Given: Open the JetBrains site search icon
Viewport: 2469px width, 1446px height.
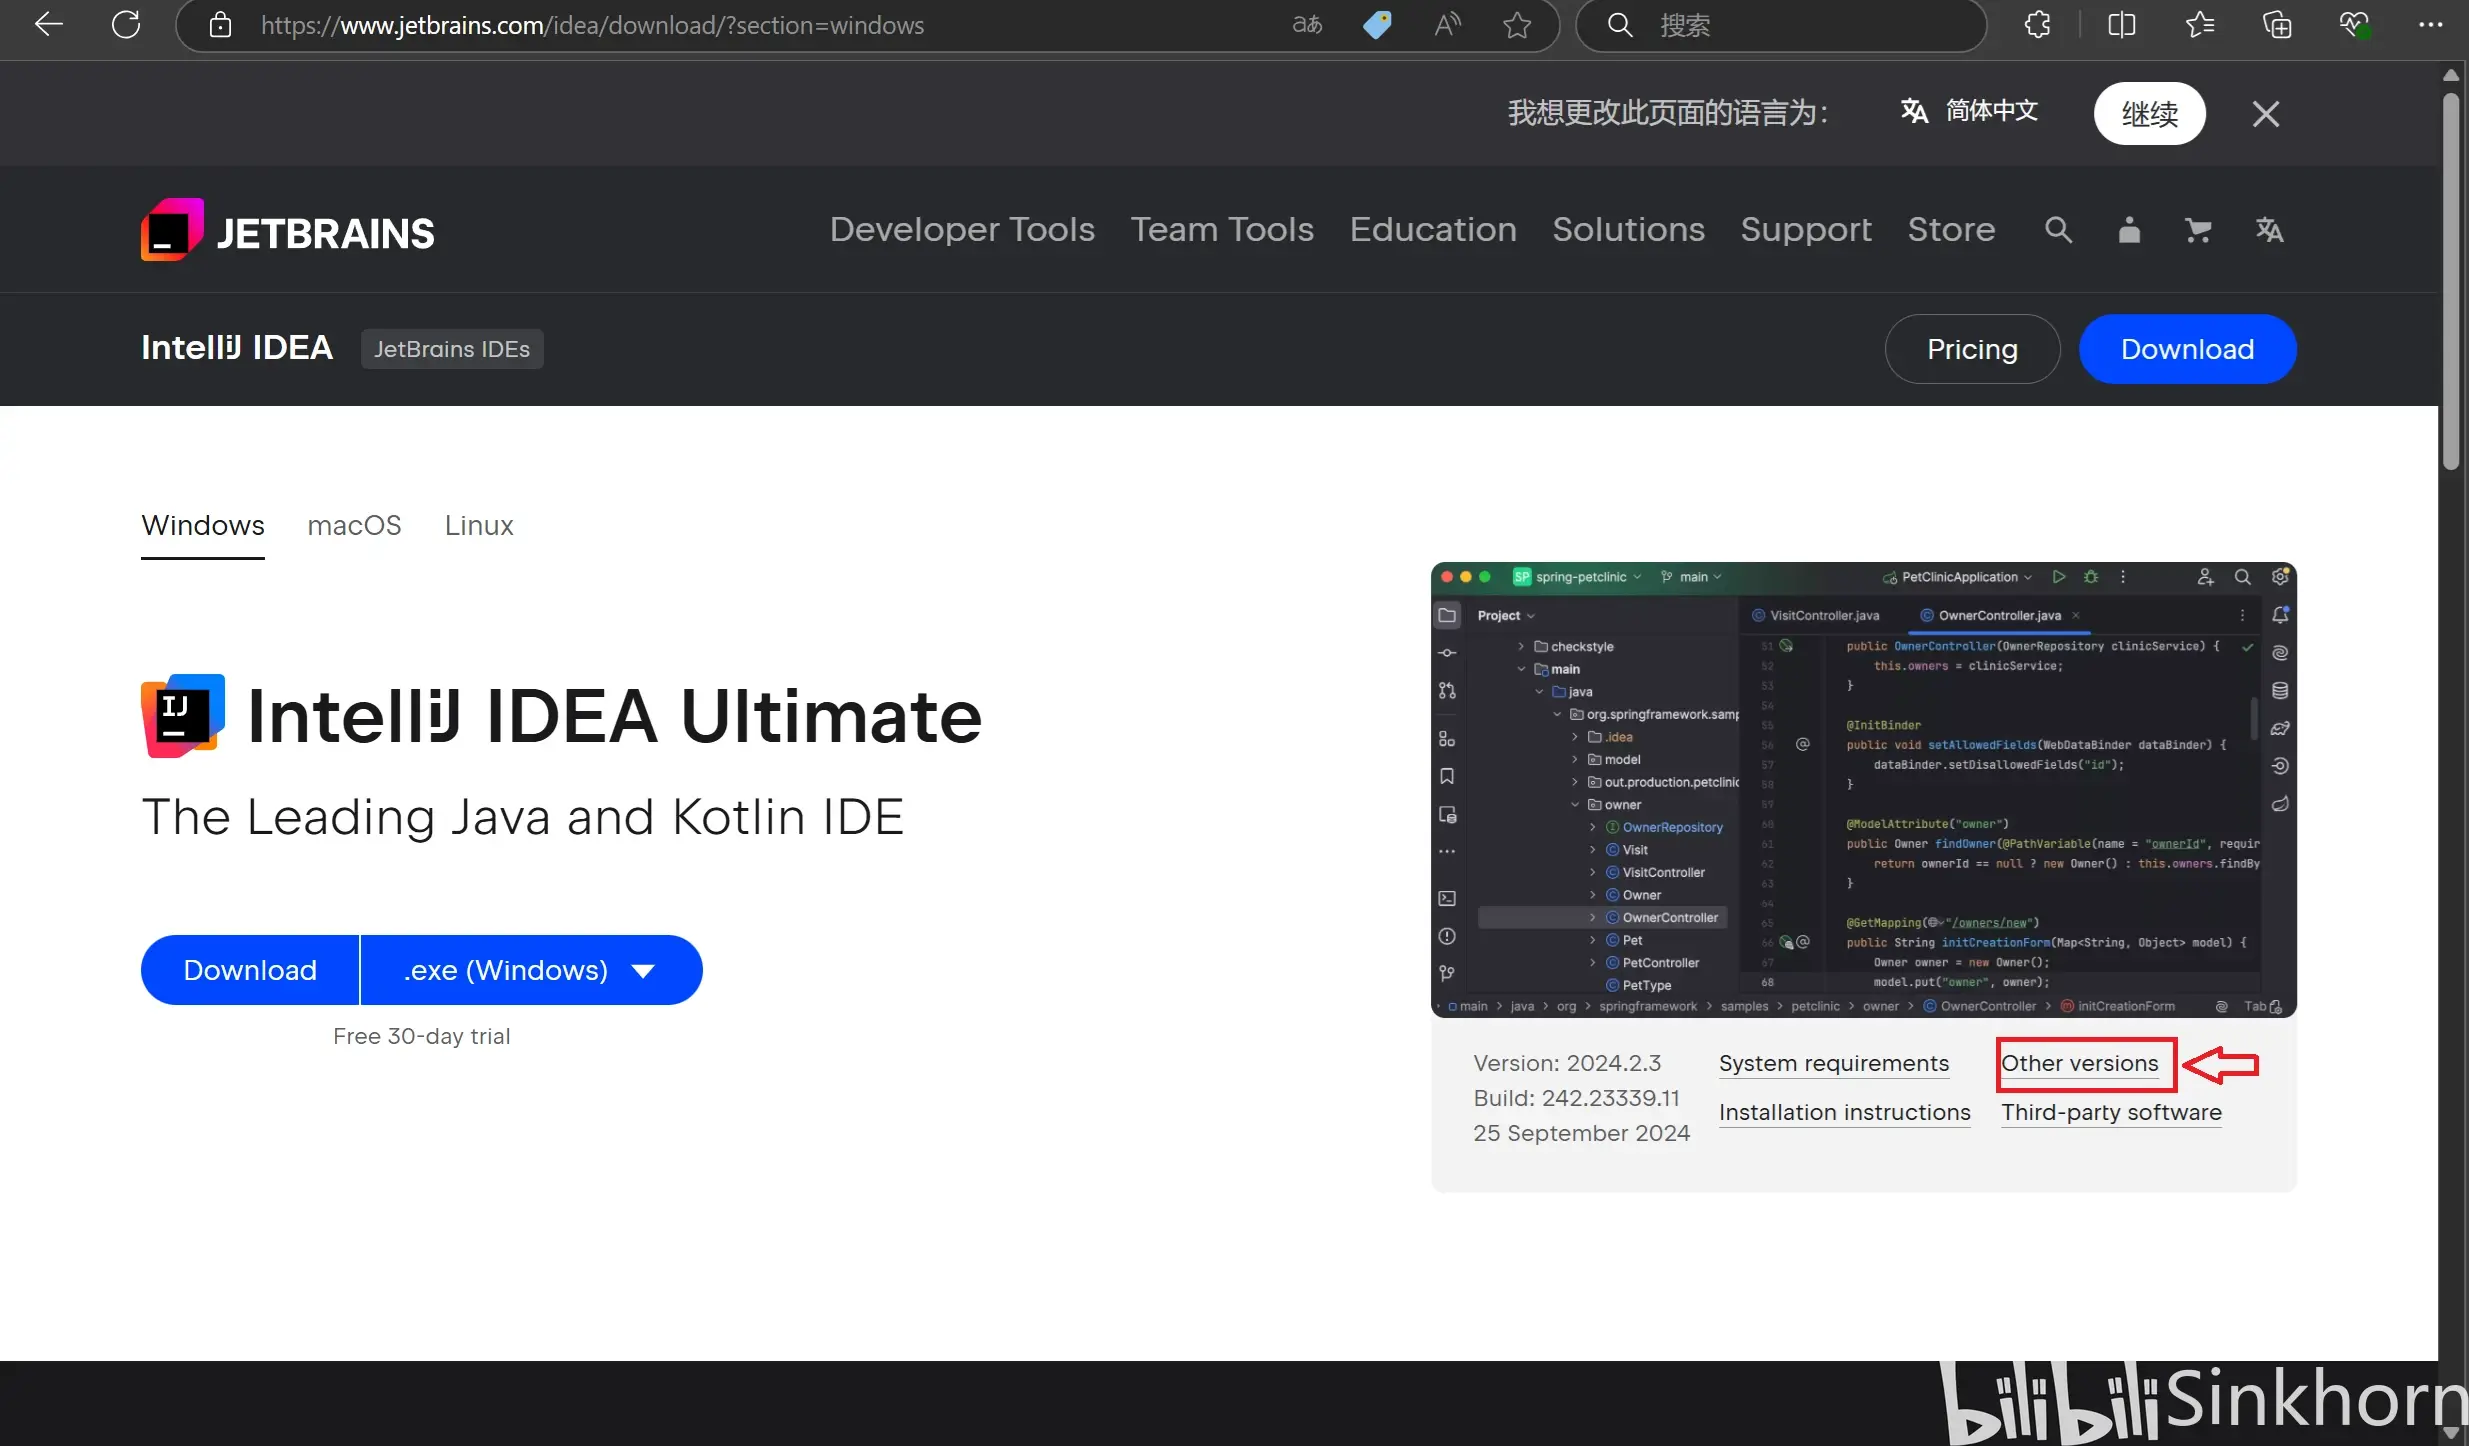Looking at the screenshot, I should pyautogui.click(x=2058, y=230).
